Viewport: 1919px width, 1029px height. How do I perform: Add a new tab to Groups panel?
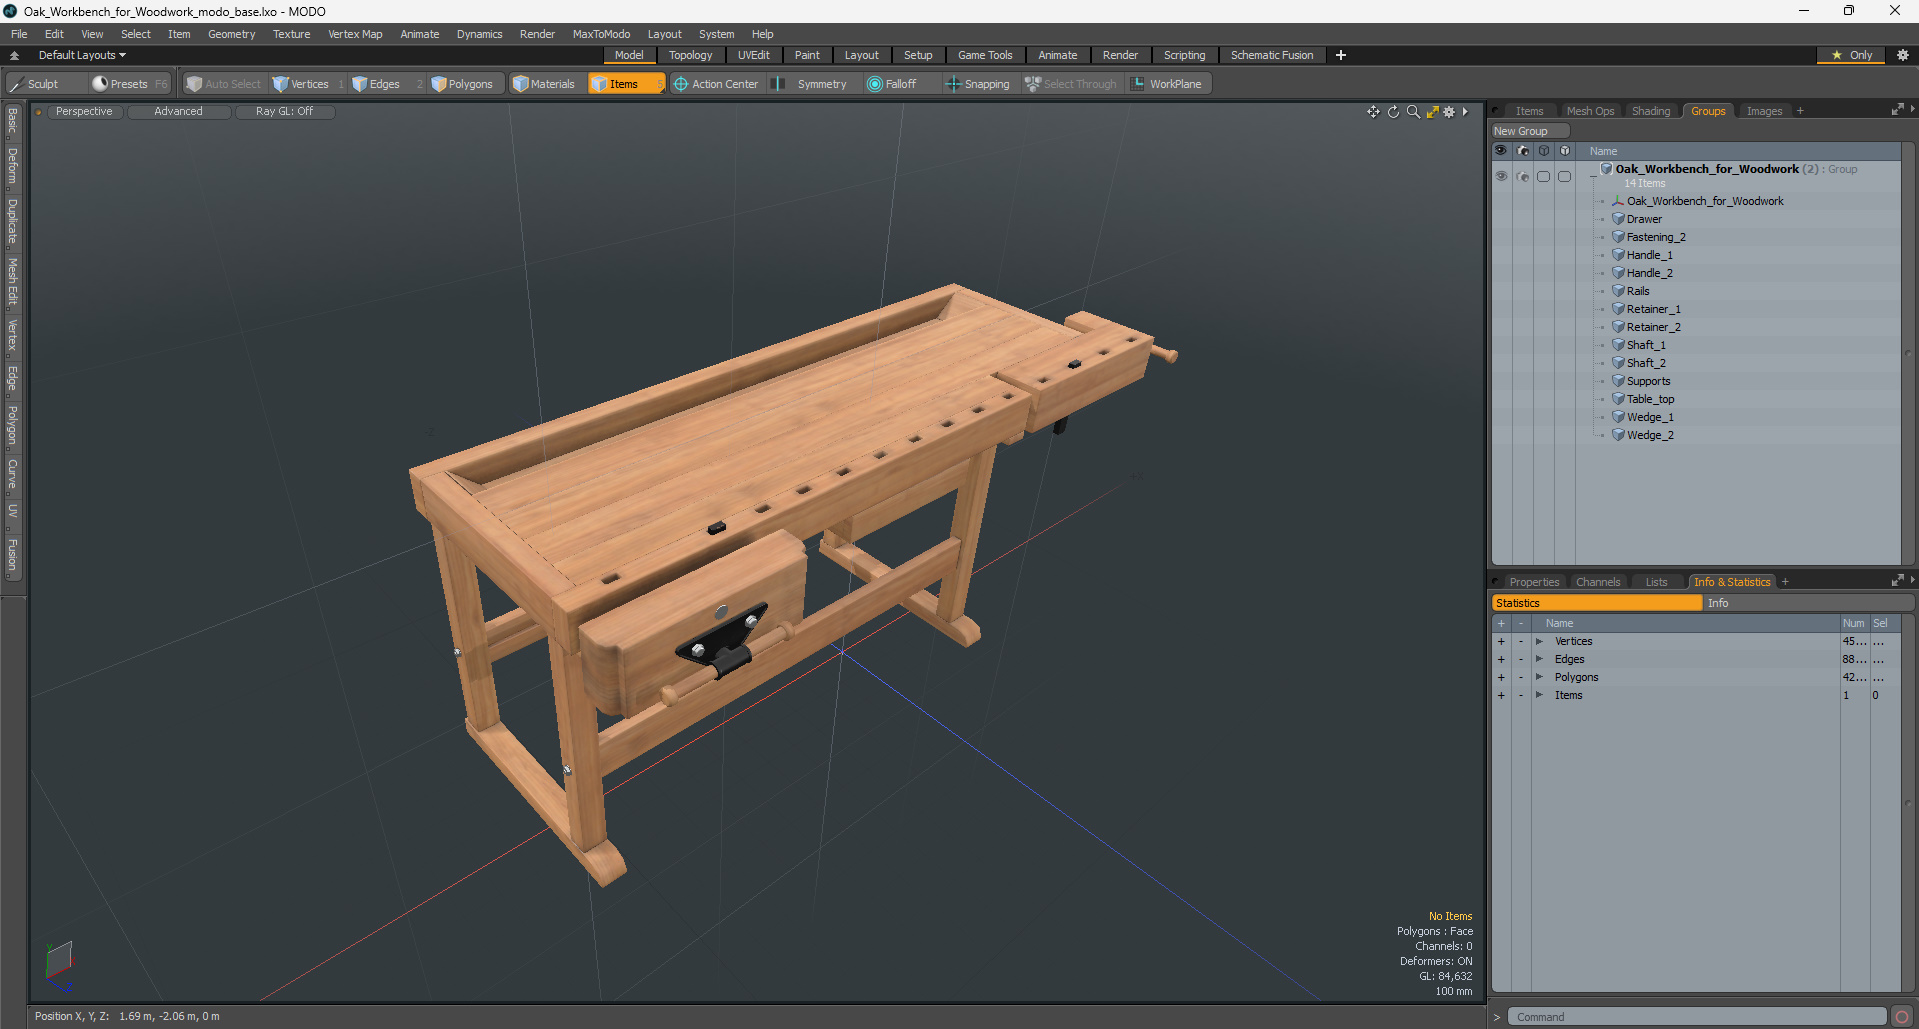pos(1800,111)
